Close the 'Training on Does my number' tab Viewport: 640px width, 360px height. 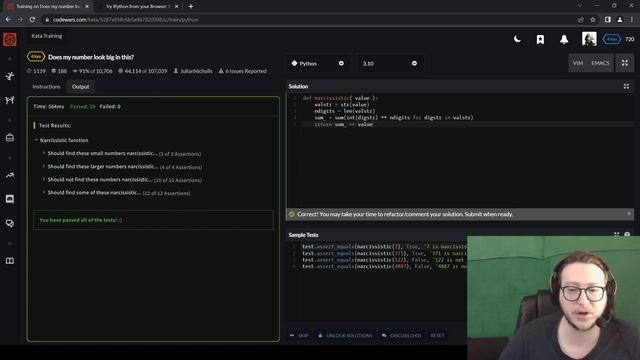[87, 7]
